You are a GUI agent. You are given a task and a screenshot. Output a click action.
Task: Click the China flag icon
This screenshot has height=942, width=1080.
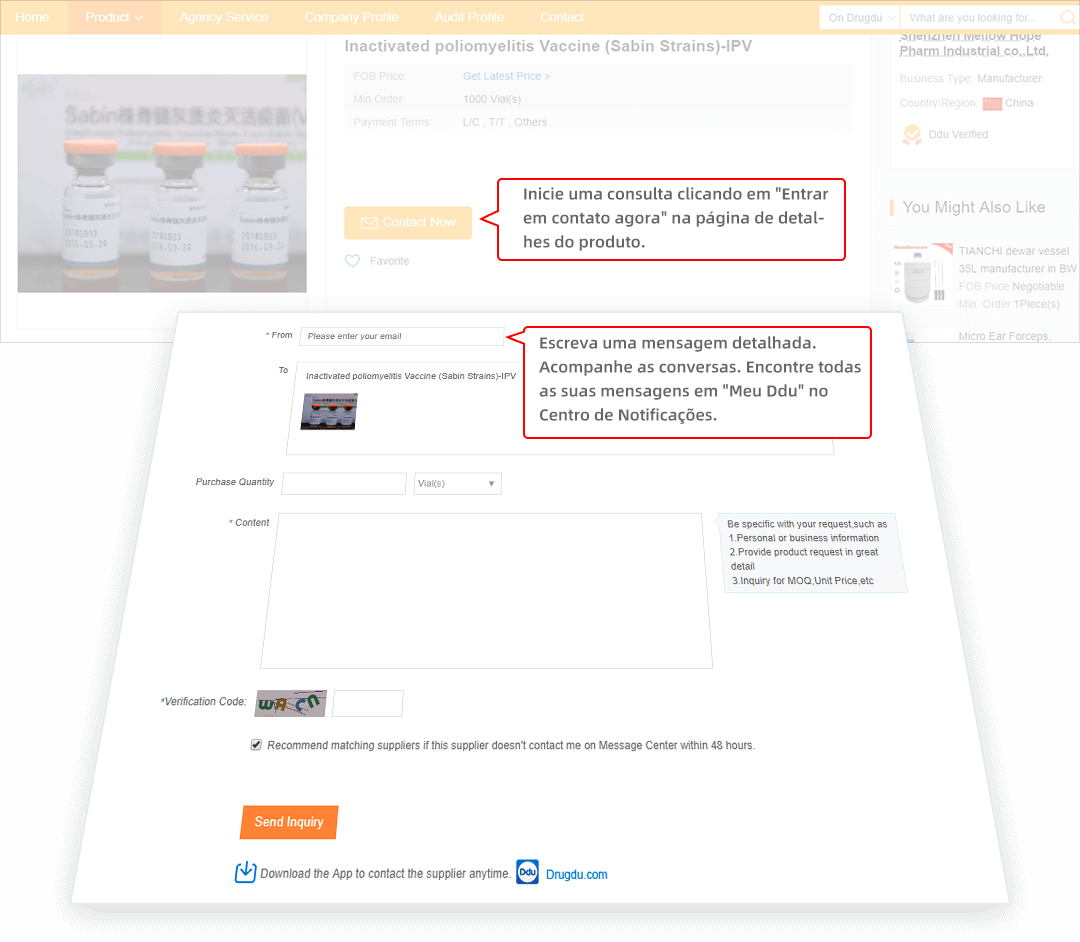(x=992, y=103)
